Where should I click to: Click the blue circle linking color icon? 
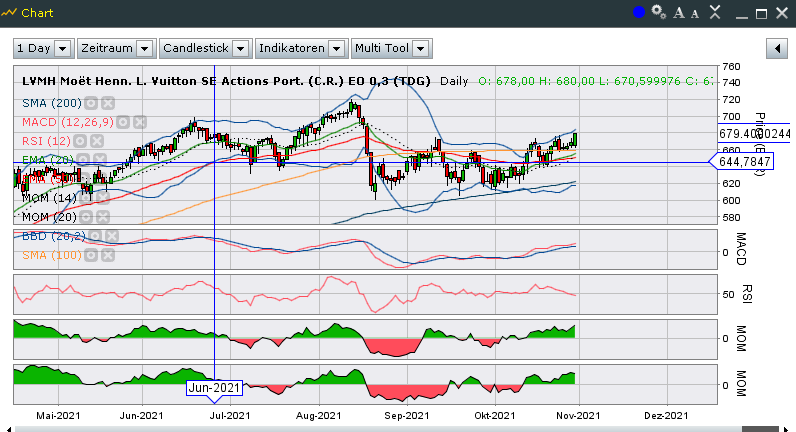click(639, 12)
